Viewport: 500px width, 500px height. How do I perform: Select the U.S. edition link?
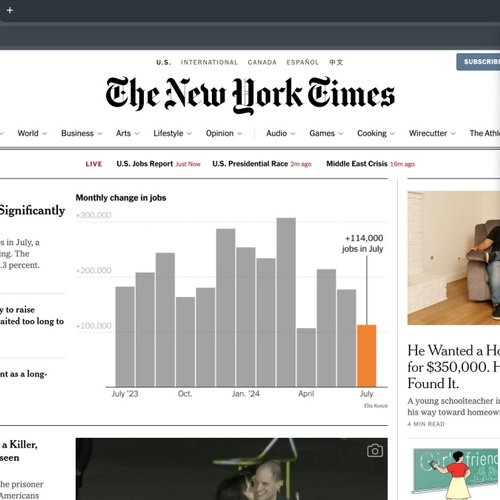click(164, 62)
